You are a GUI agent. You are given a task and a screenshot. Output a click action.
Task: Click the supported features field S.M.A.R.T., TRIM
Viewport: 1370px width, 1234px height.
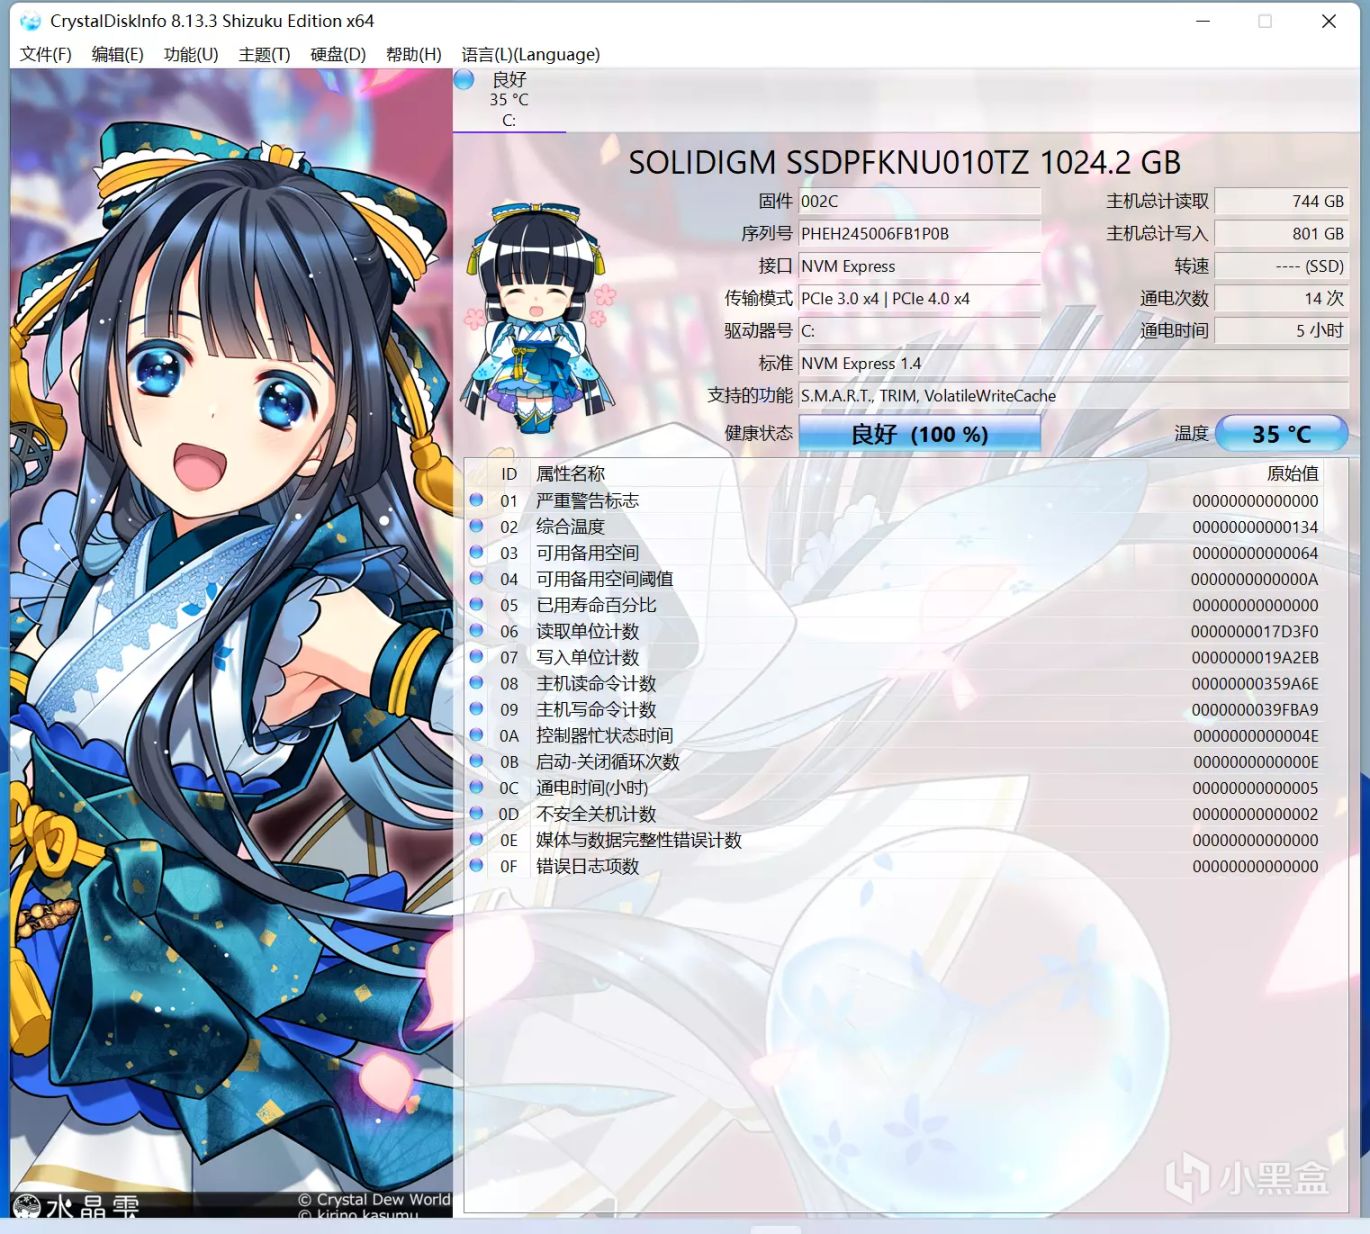(1074, 396)
